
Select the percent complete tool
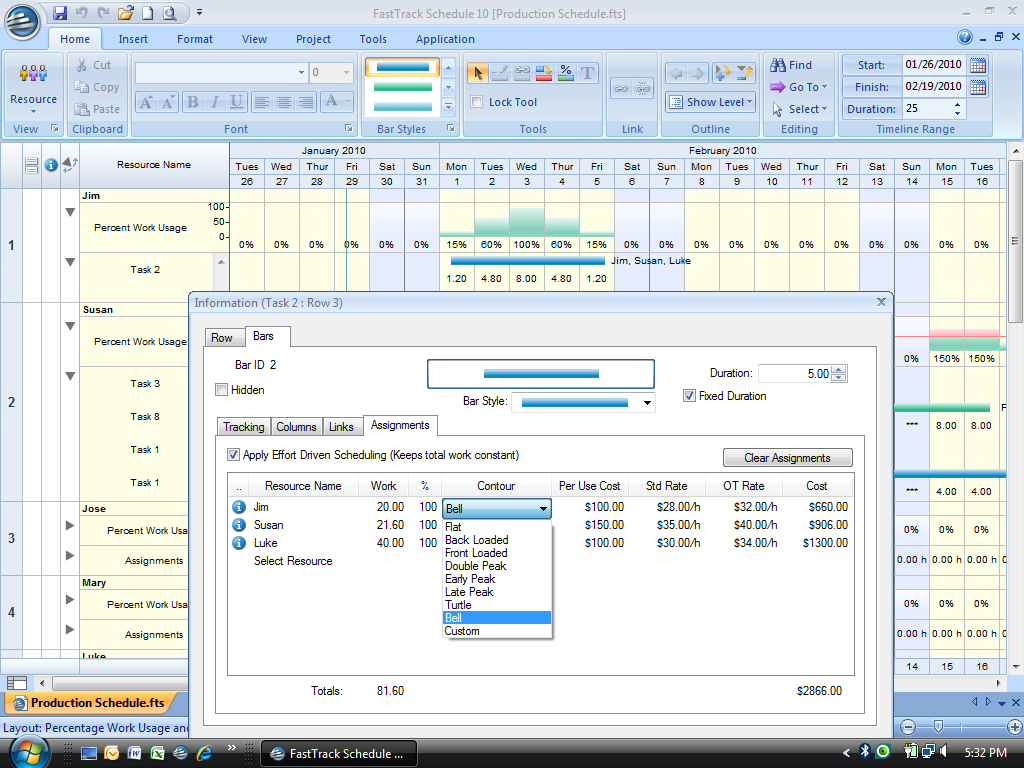[566, 73]
